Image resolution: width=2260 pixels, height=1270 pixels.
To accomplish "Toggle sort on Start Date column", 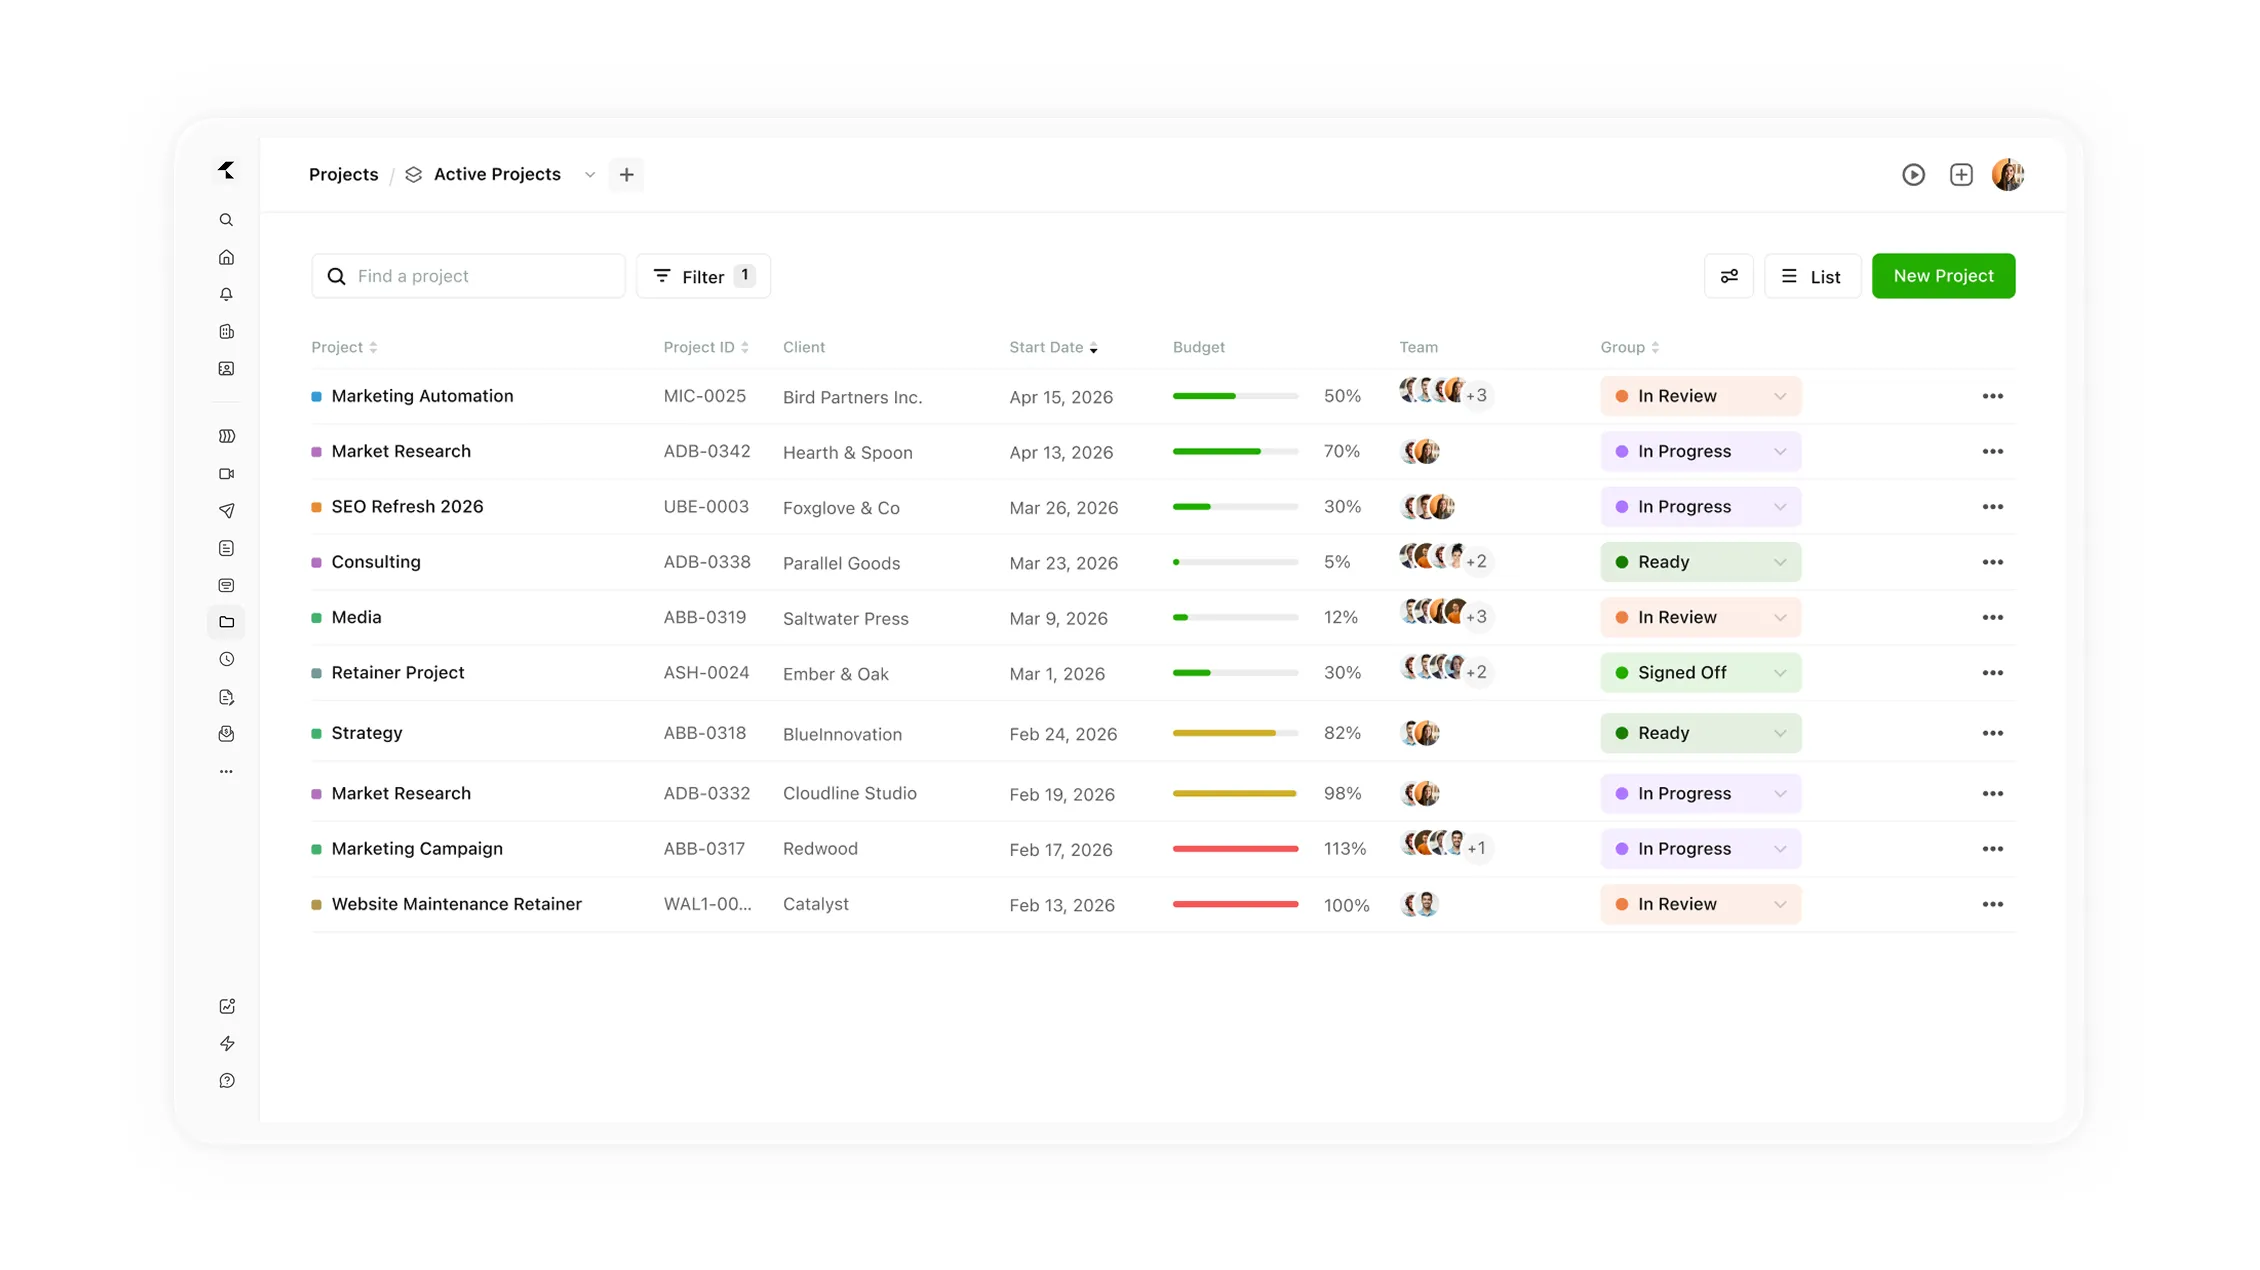I will point(1052,347).
